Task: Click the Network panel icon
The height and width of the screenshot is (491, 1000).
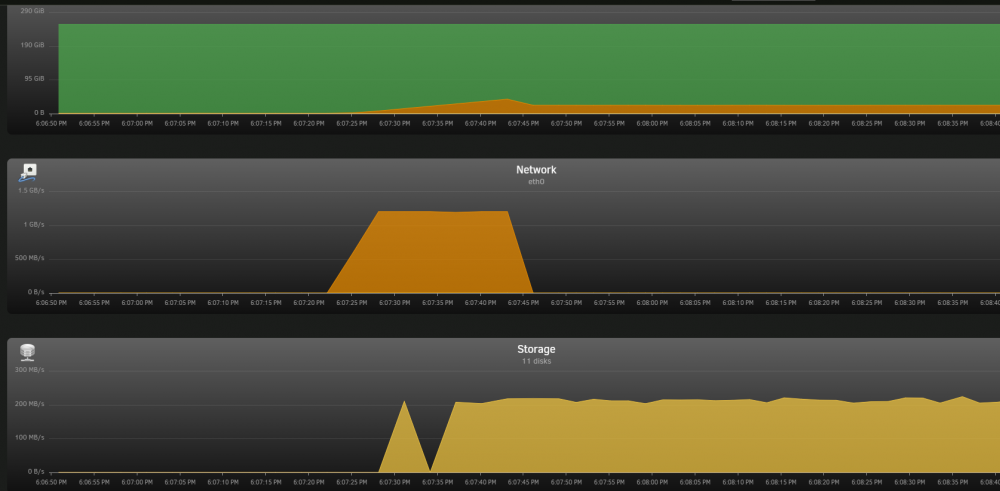Action: 28,172
